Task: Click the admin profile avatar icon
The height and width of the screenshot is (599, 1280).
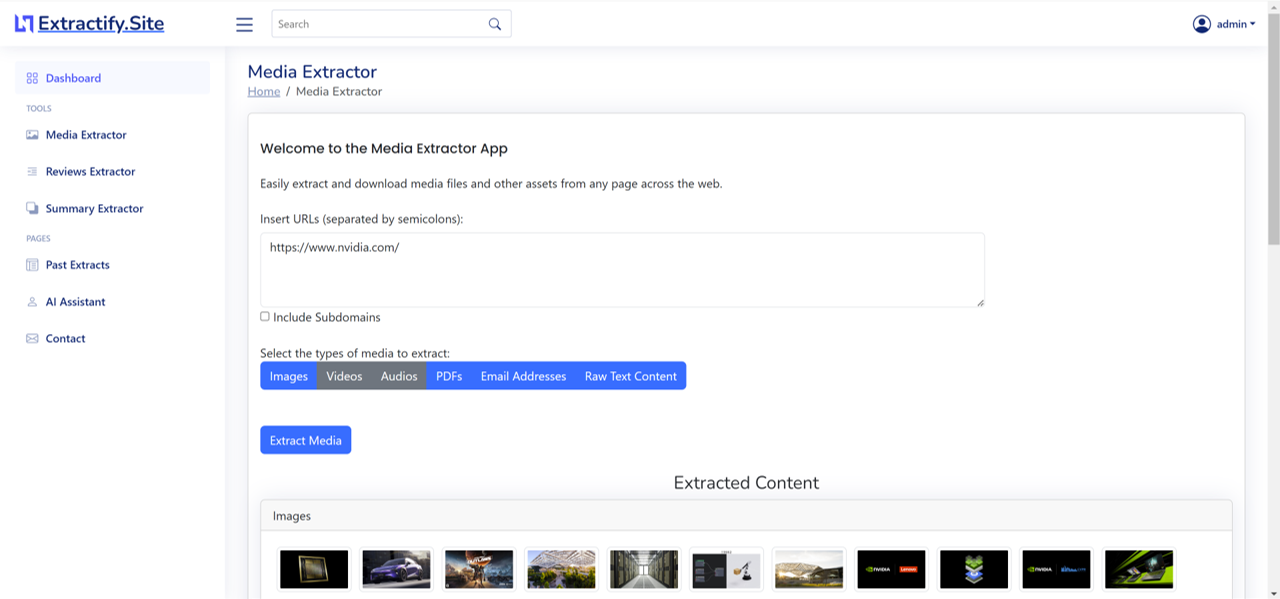Action: (x=1202, y=23)
